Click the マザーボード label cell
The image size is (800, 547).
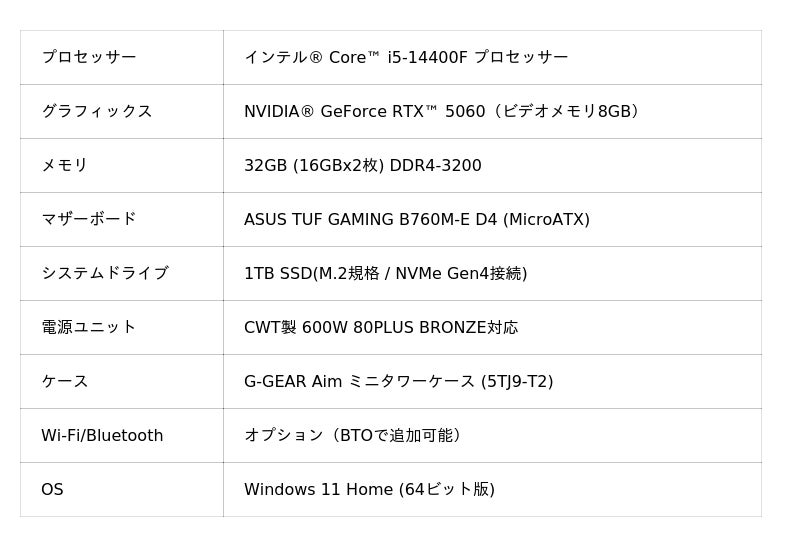pyautogui.click(x=89, y=219)
